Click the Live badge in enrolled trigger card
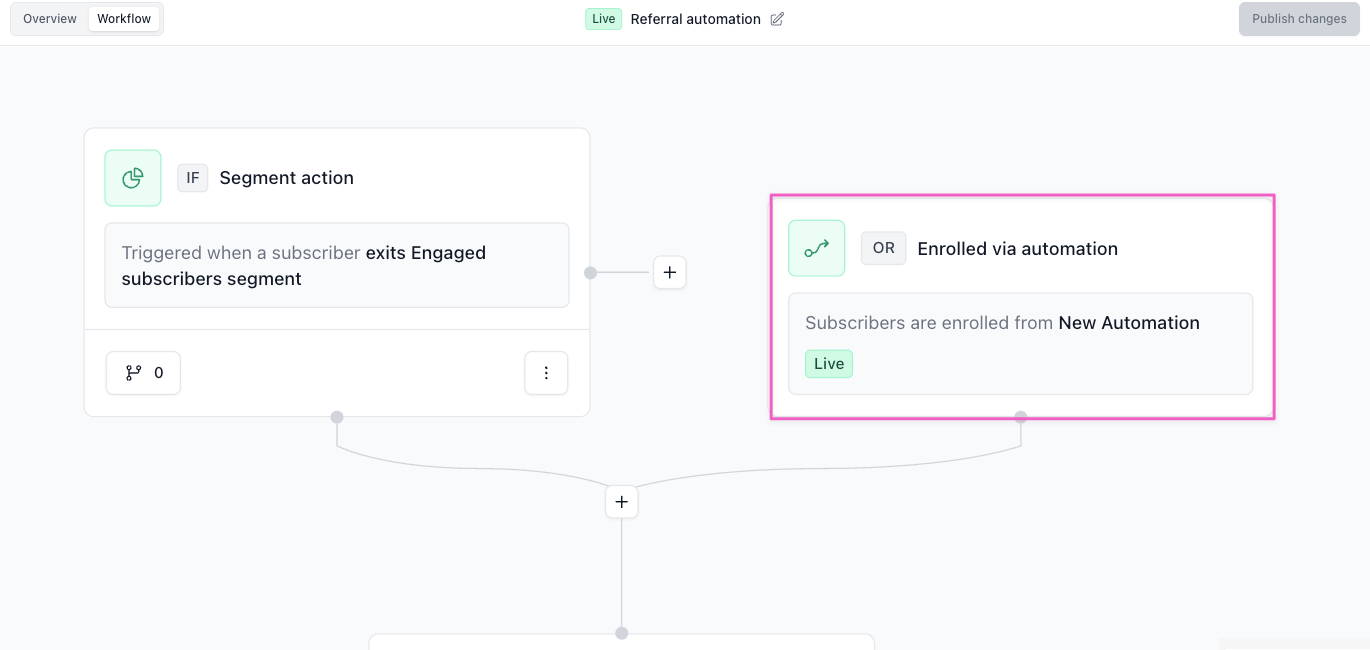The height and width of the screenshot is (650, 1370). pyautogui.click(x=828, y=364)
